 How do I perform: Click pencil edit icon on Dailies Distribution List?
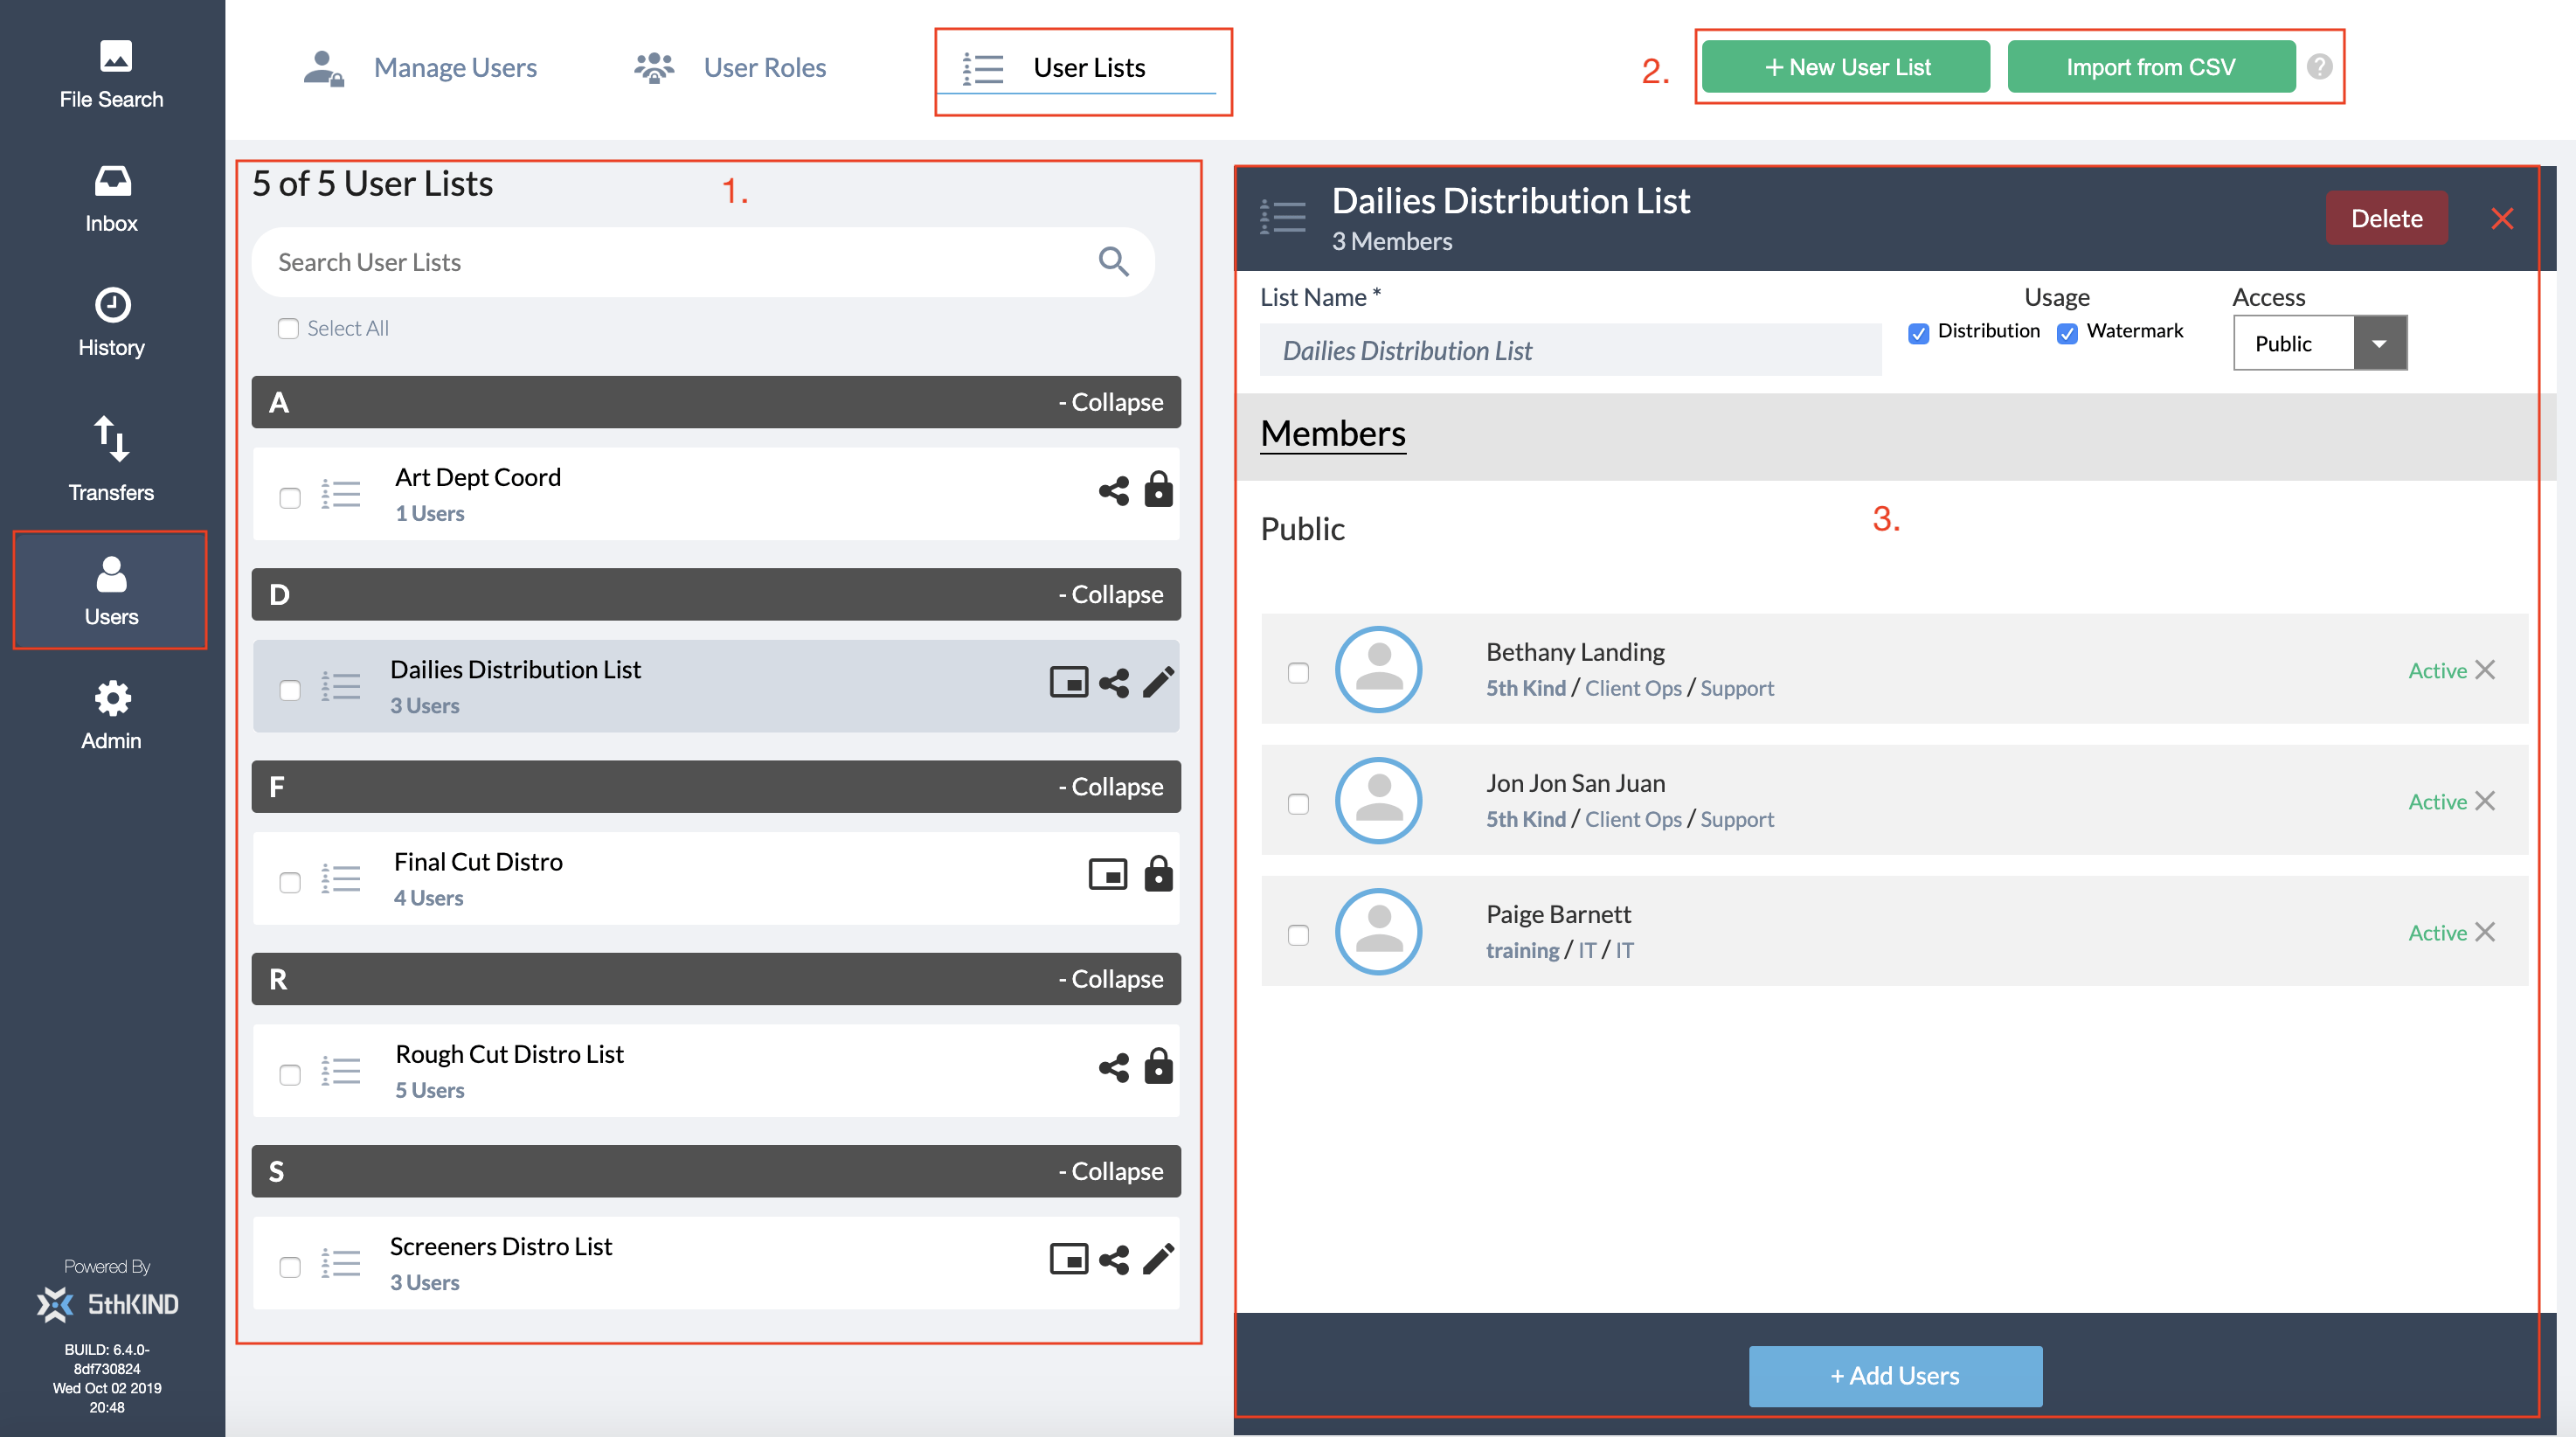click(1158, 683)
